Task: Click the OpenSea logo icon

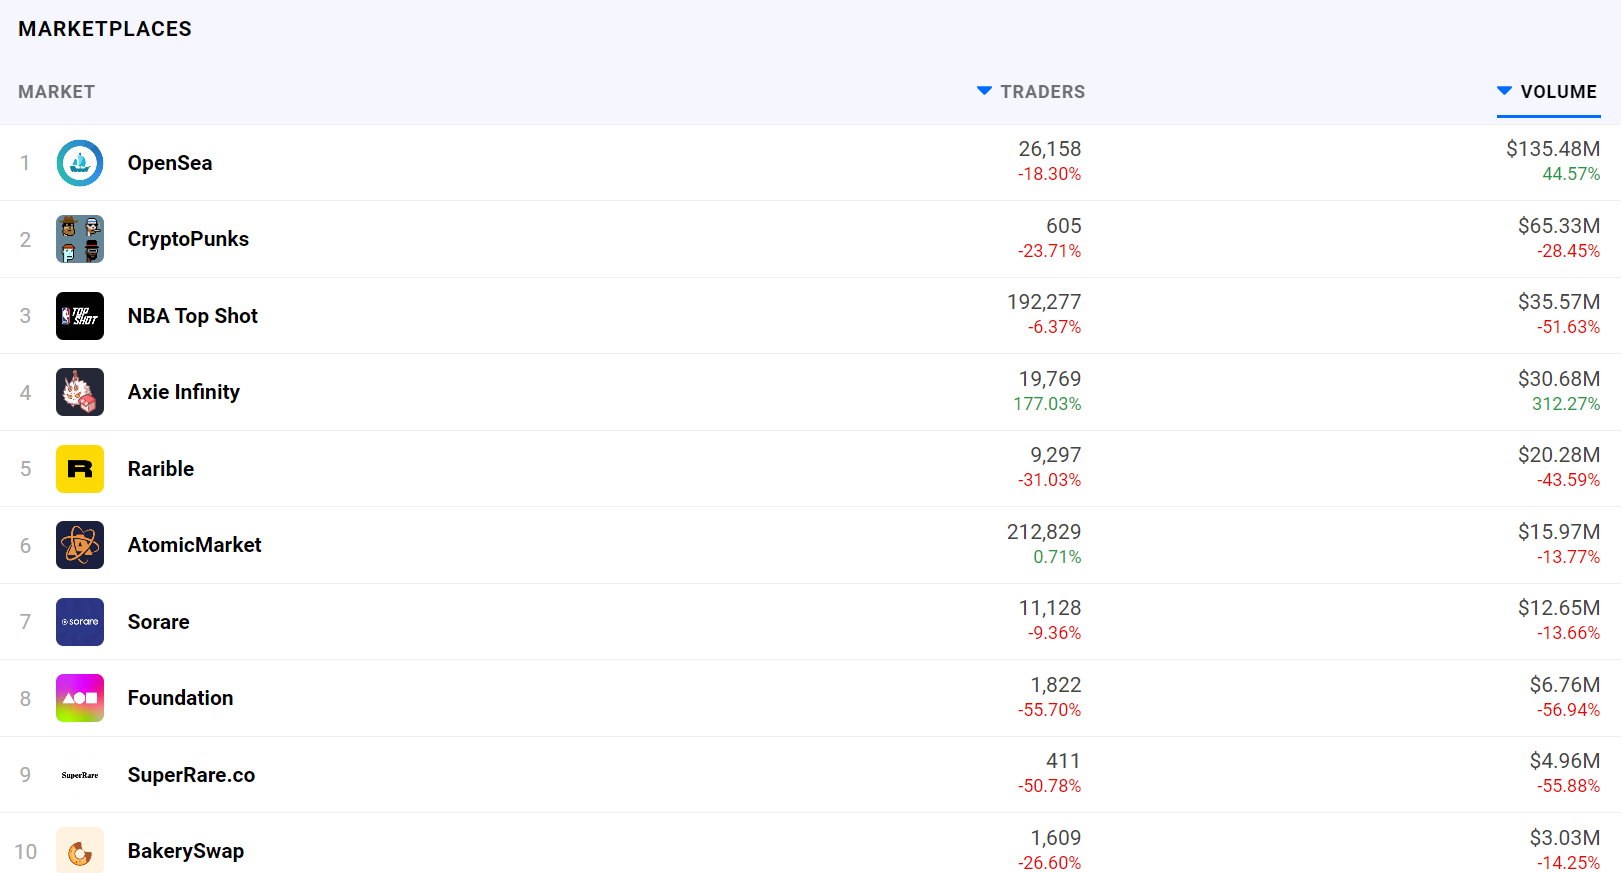Action: pyautogui.click(x=80, y=163)
